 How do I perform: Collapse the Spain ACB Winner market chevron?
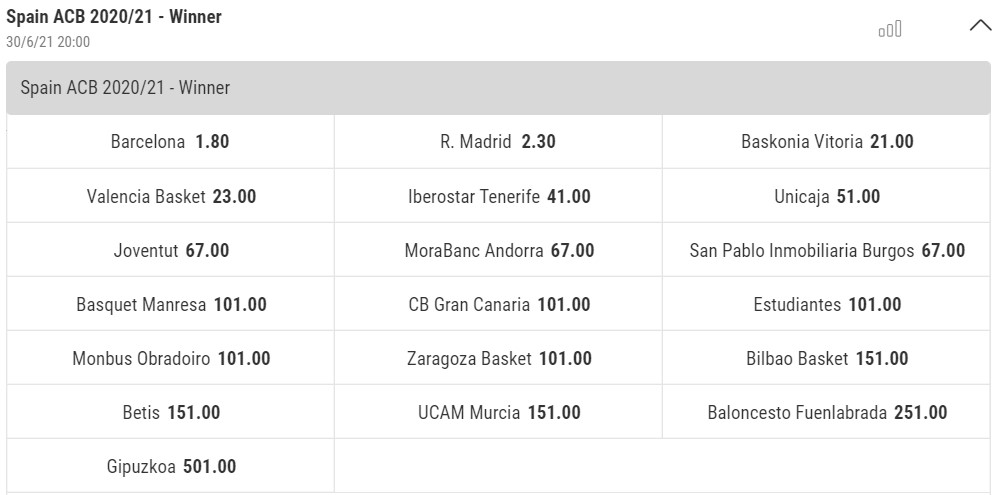(x=980, y=26)
